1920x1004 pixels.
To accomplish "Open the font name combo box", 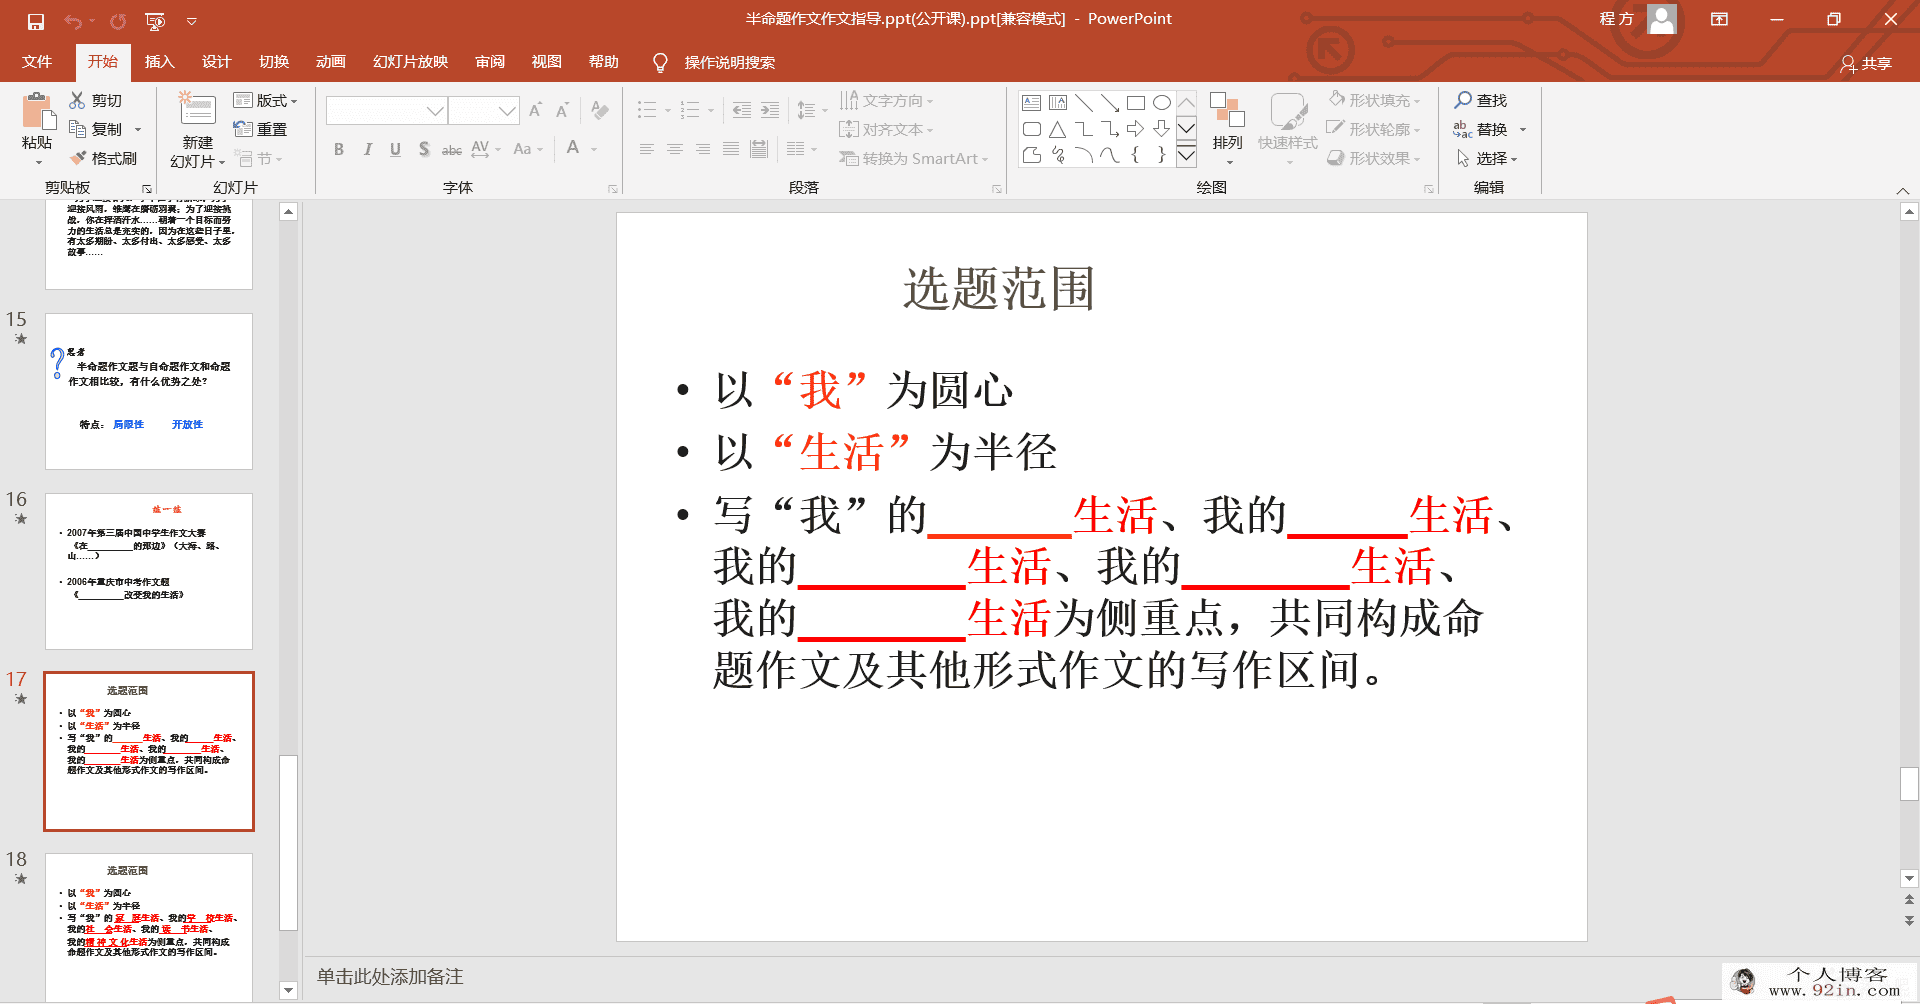I will [386, 110].
